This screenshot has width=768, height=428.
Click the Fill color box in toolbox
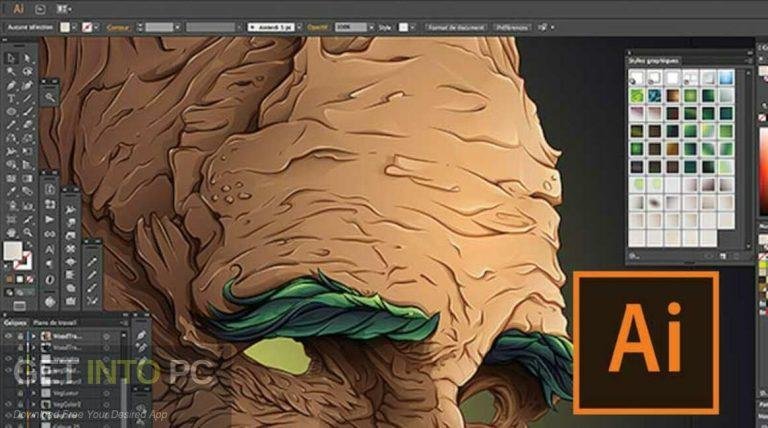(12, 251)
